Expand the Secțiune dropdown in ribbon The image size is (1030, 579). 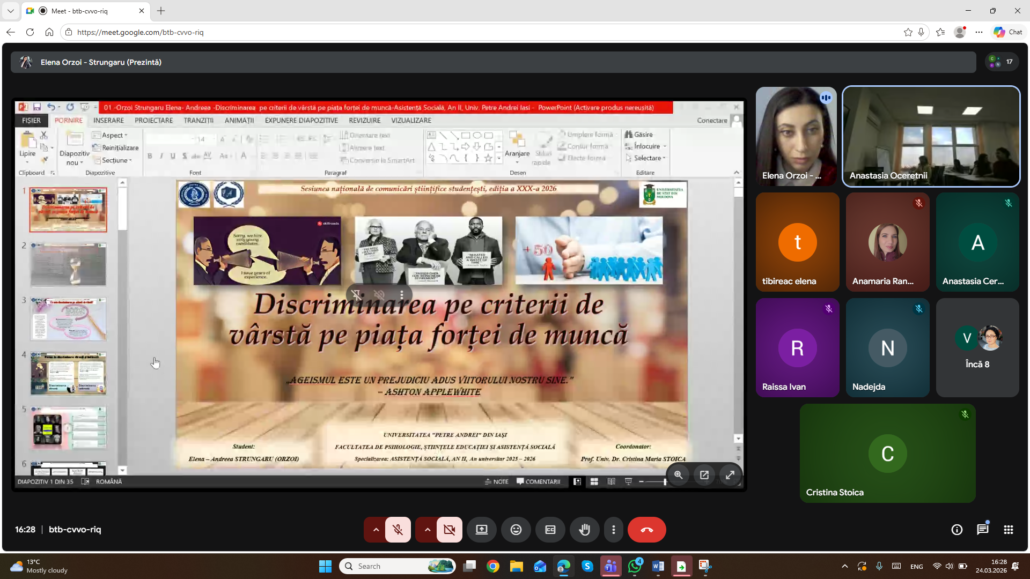pos(112,160)
